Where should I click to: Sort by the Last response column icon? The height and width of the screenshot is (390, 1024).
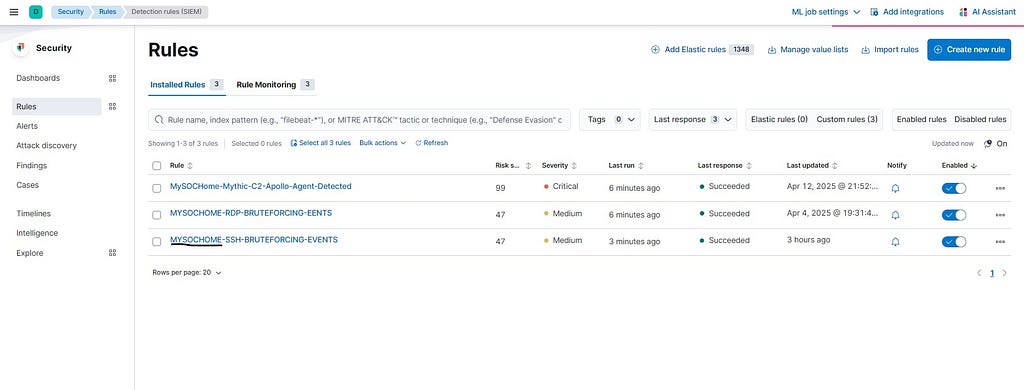pyautogui.click(x=749, y=166)
